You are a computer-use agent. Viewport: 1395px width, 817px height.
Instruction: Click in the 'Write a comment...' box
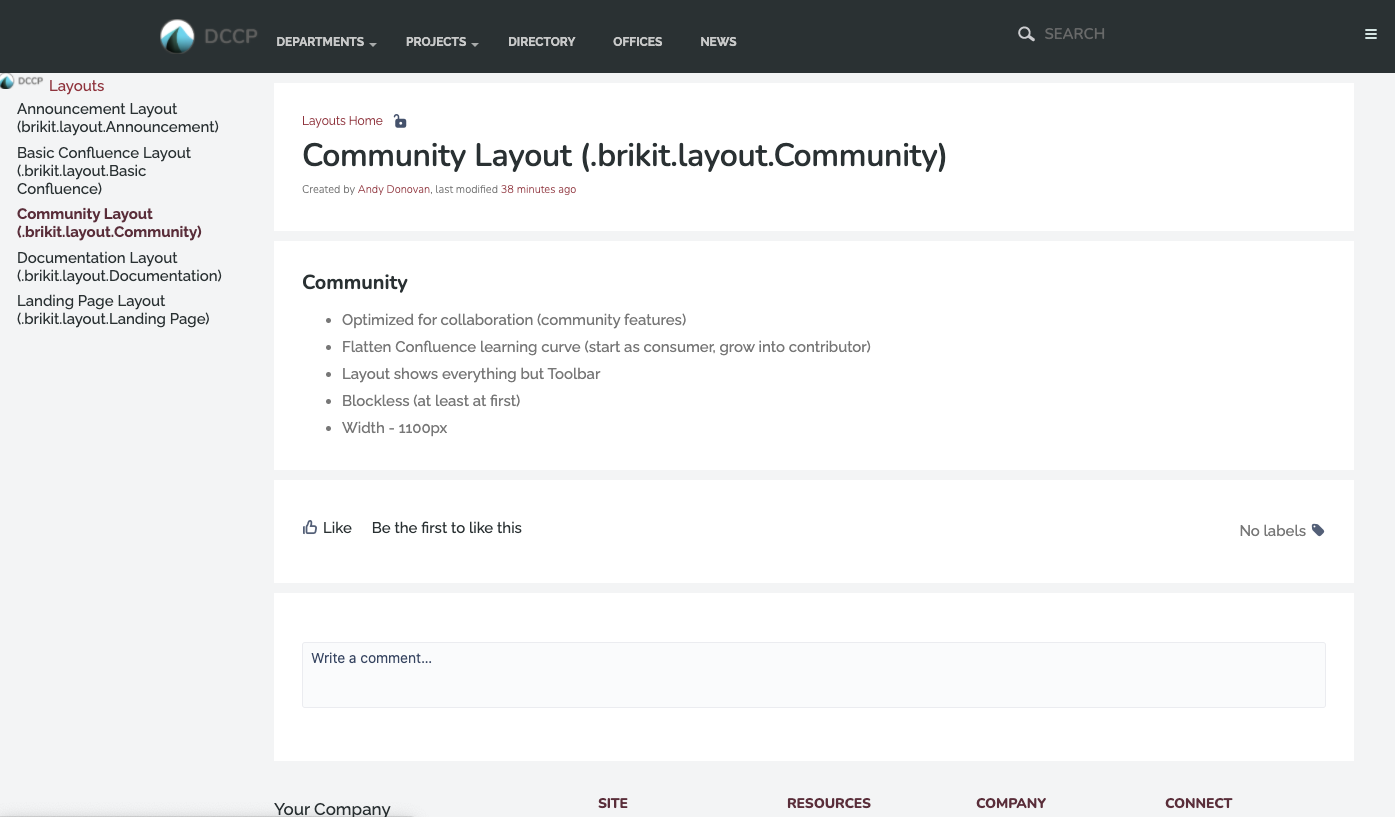coord(813,675)
